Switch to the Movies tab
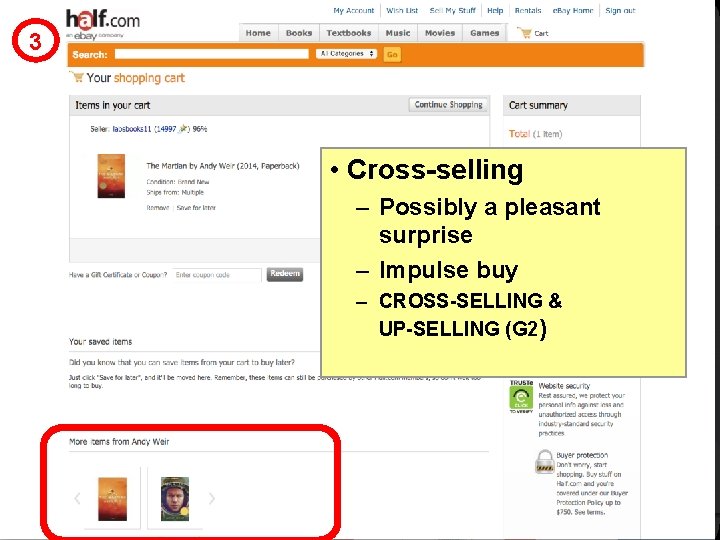The width and height of the screenshot is (720, 540). pos(440,33)
